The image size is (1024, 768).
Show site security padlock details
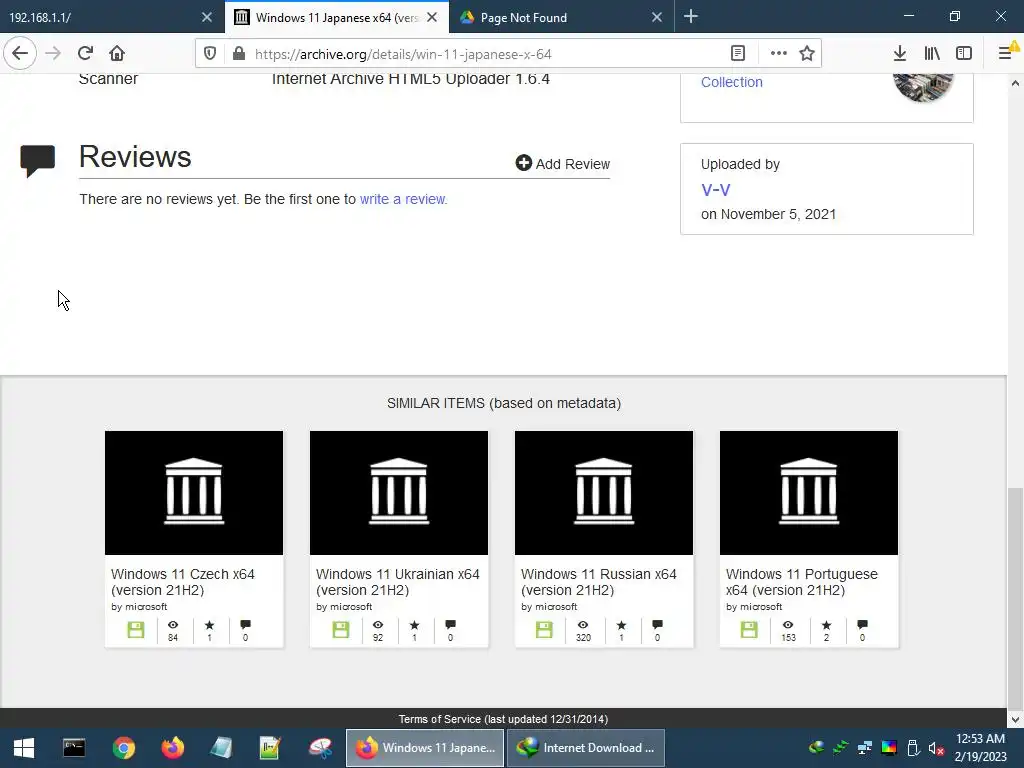click(x=239, y=54)
